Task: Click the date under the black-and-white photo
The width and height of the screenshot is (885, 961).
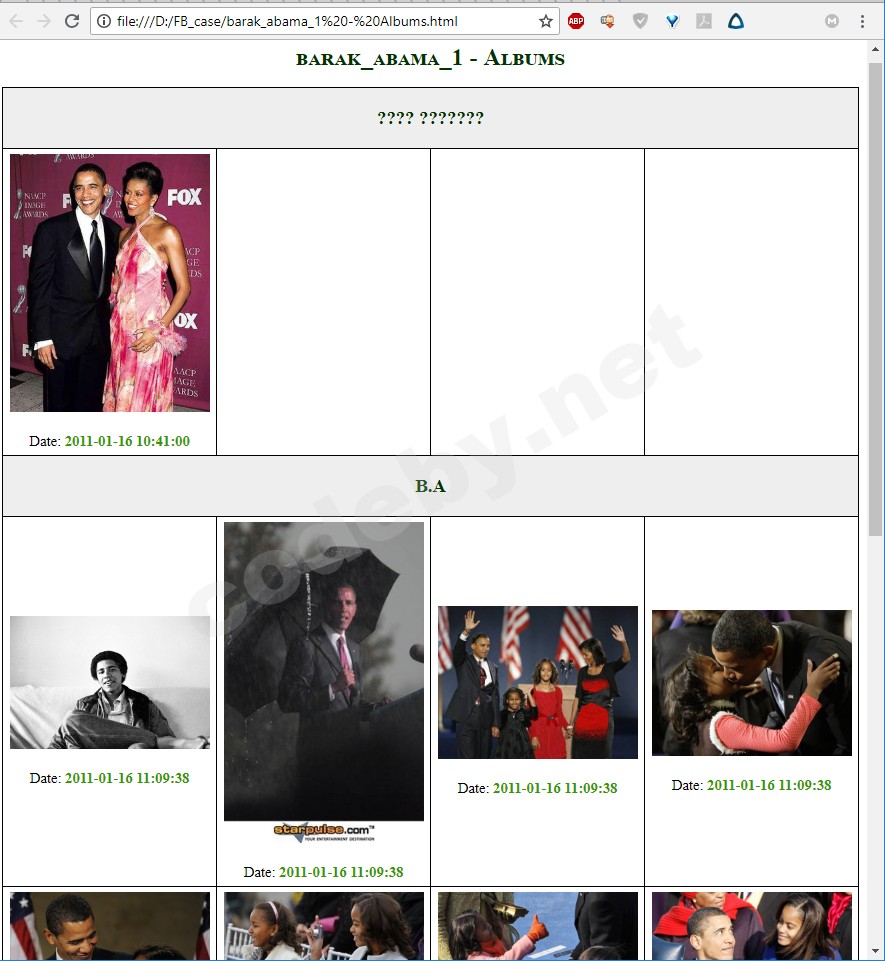Action: [127, 778]
